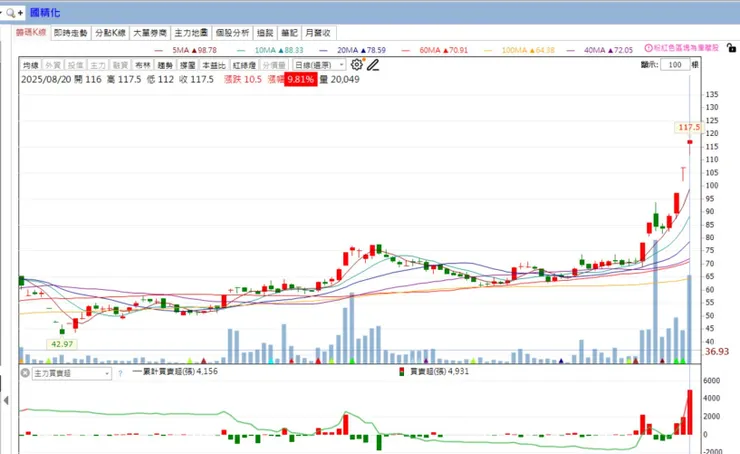Click the pink info icon beside the MA legend
740x454 pixels.
click(x=648, y=48)
